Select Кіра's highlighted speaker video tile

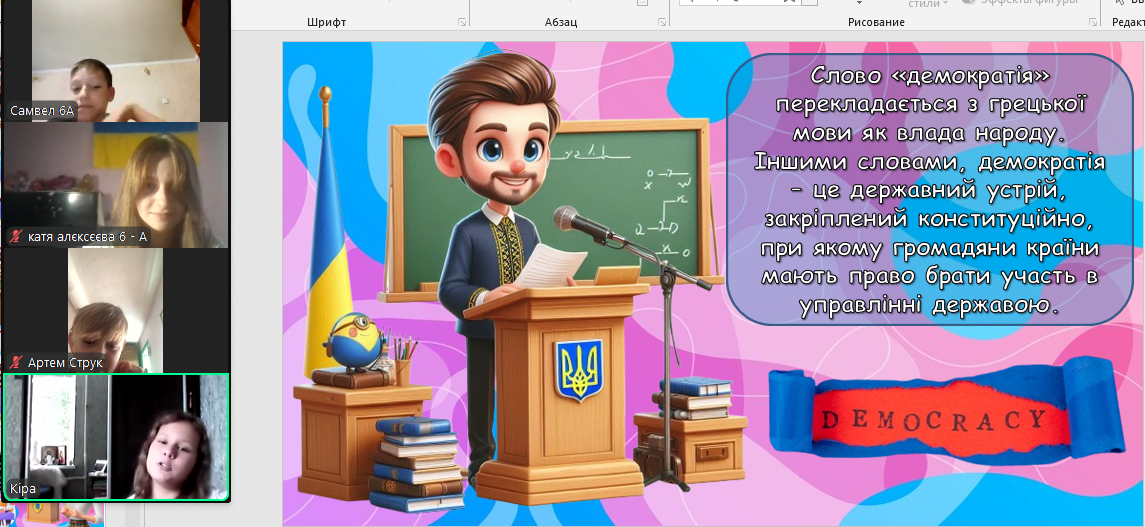(x=115, y=435)
